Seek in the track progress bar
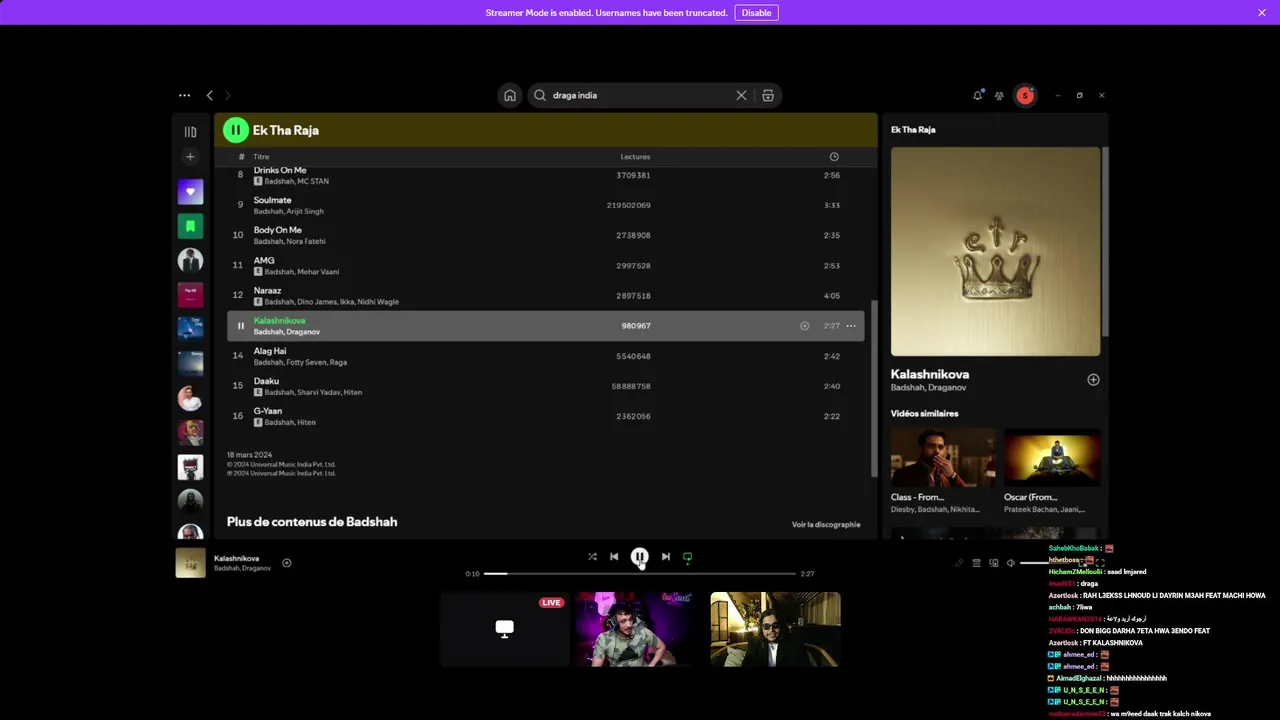Viewport: 1280px width, 720px height. (x=640, y=574)
